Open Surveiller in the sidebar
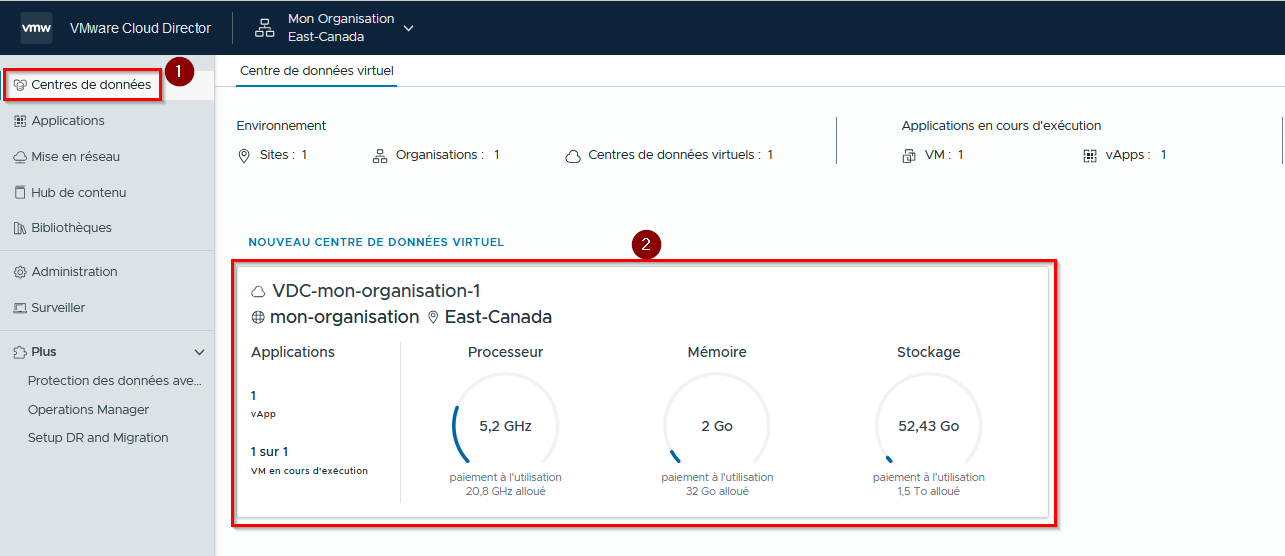The image size is (1285, 556). coord(58,308)
